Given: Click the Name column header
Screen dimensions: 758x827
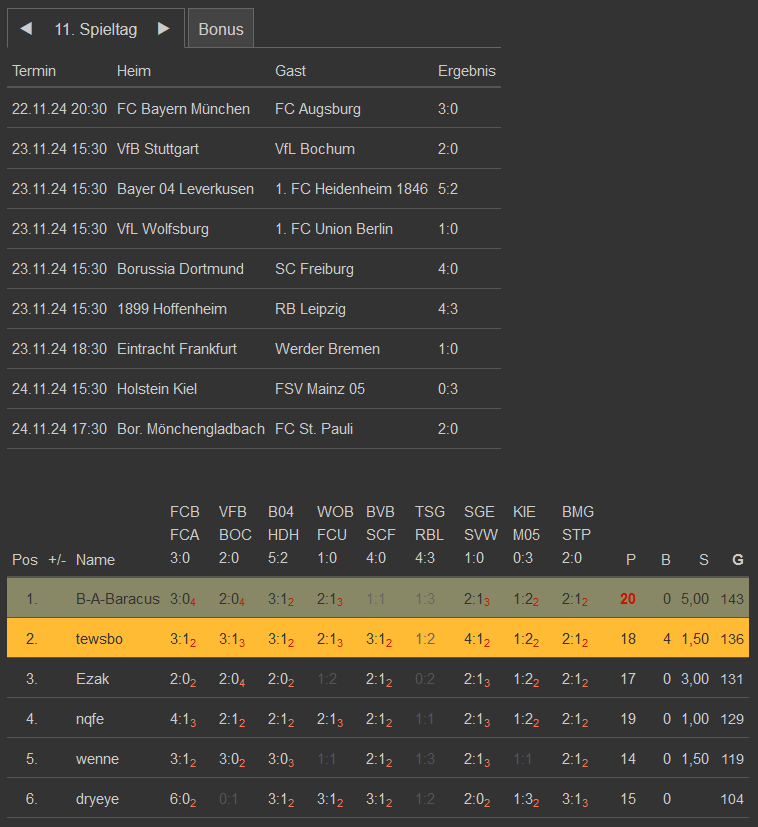Looking at the screenshot, I should [95, 560].
